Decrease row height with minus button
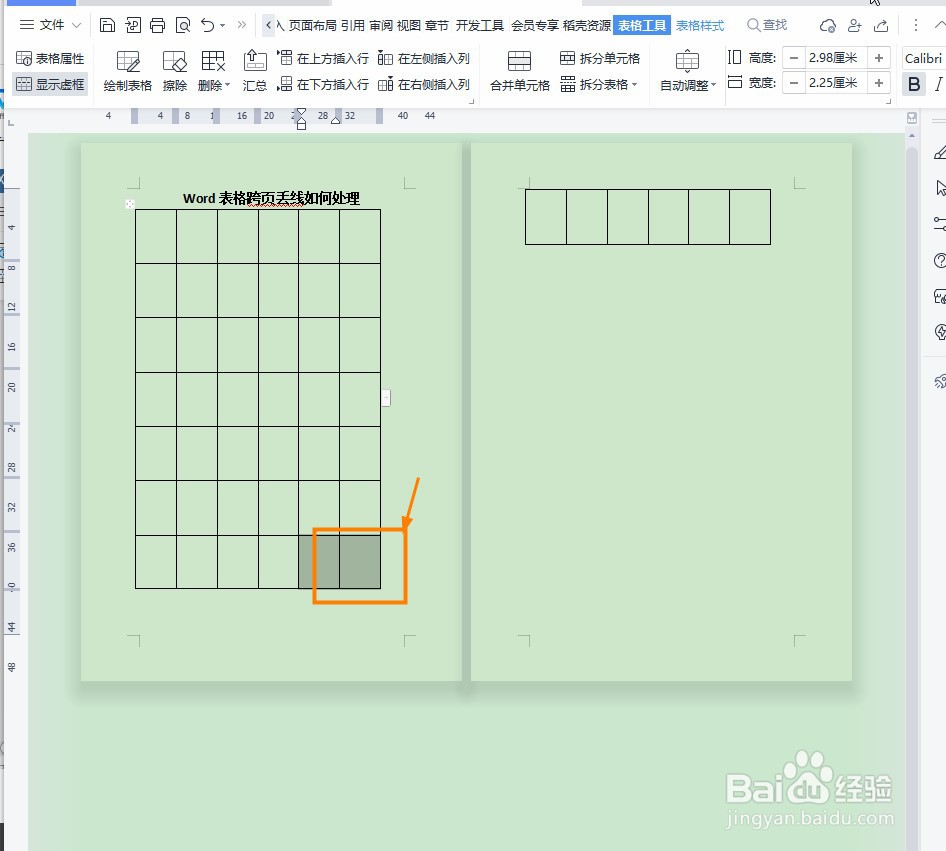Screen dimensions: 946x851 794,58
